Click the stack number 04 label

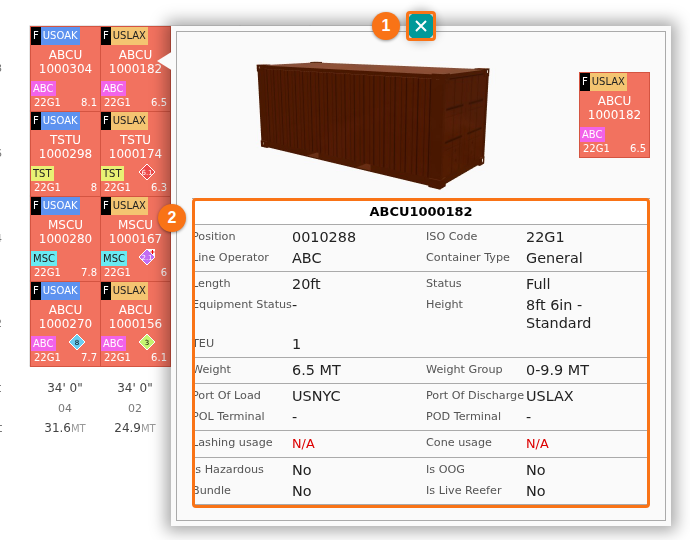[x=65, y=408]
